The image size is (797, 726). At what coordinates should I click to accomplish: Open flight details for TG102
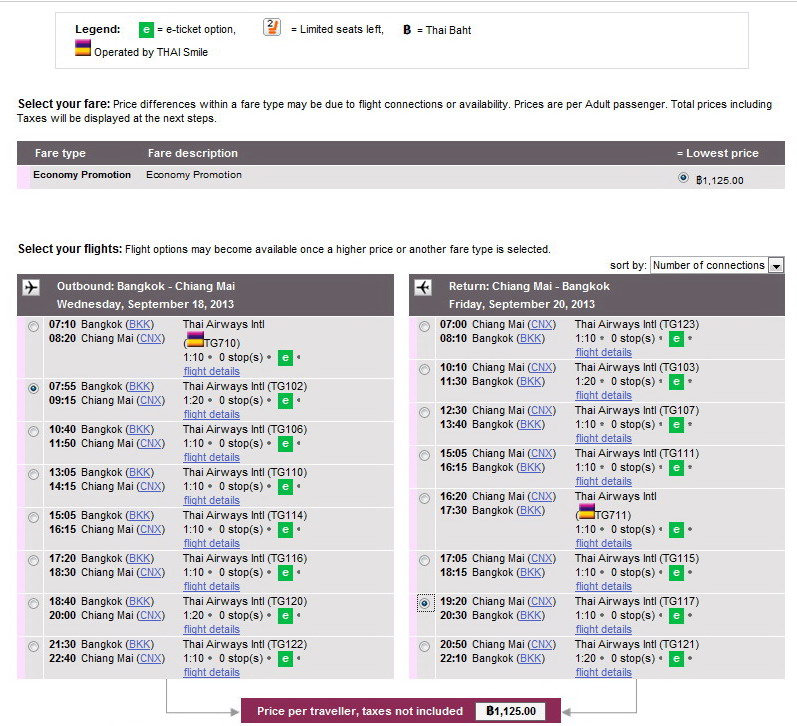click(x=211, y=414)
